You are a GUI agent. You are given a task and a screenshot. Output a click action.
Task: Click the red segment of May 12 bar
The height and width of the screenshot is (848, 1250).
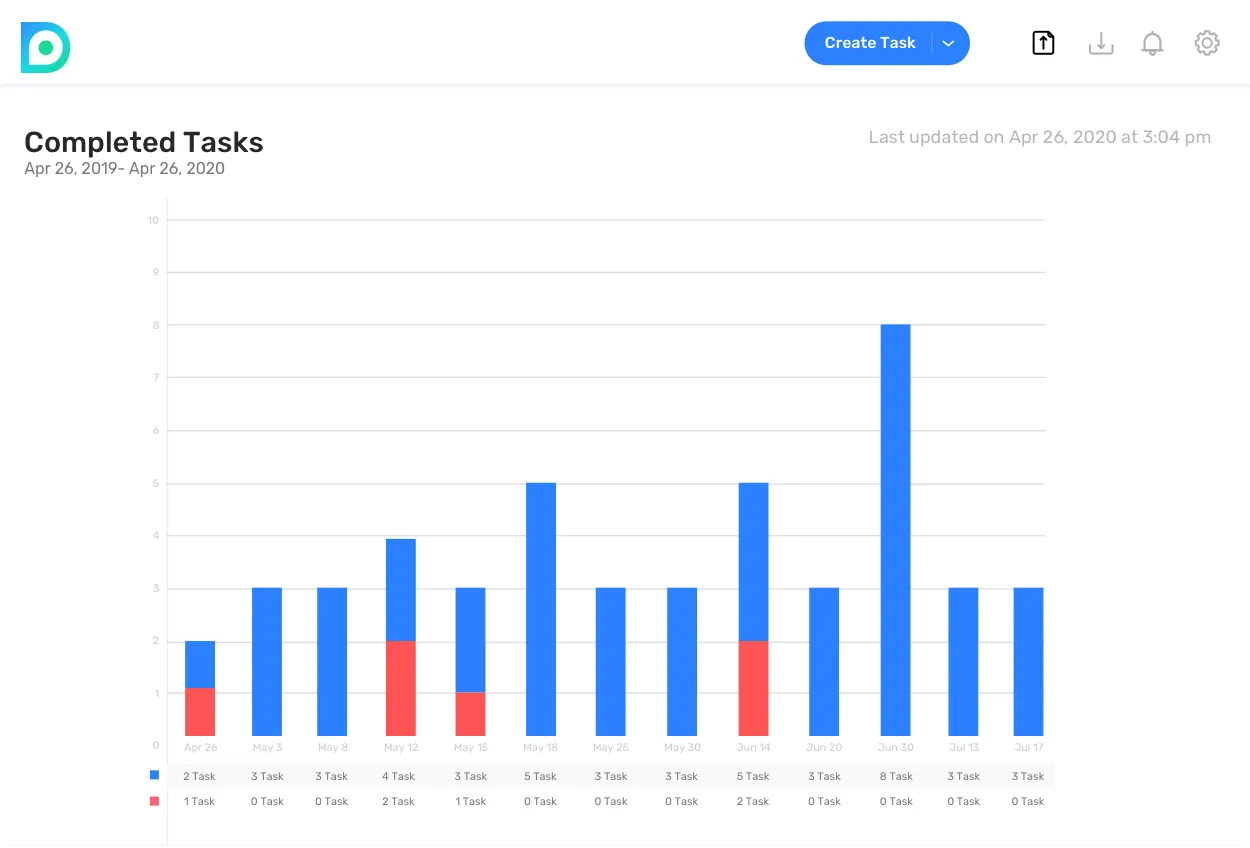pos(400,688)
